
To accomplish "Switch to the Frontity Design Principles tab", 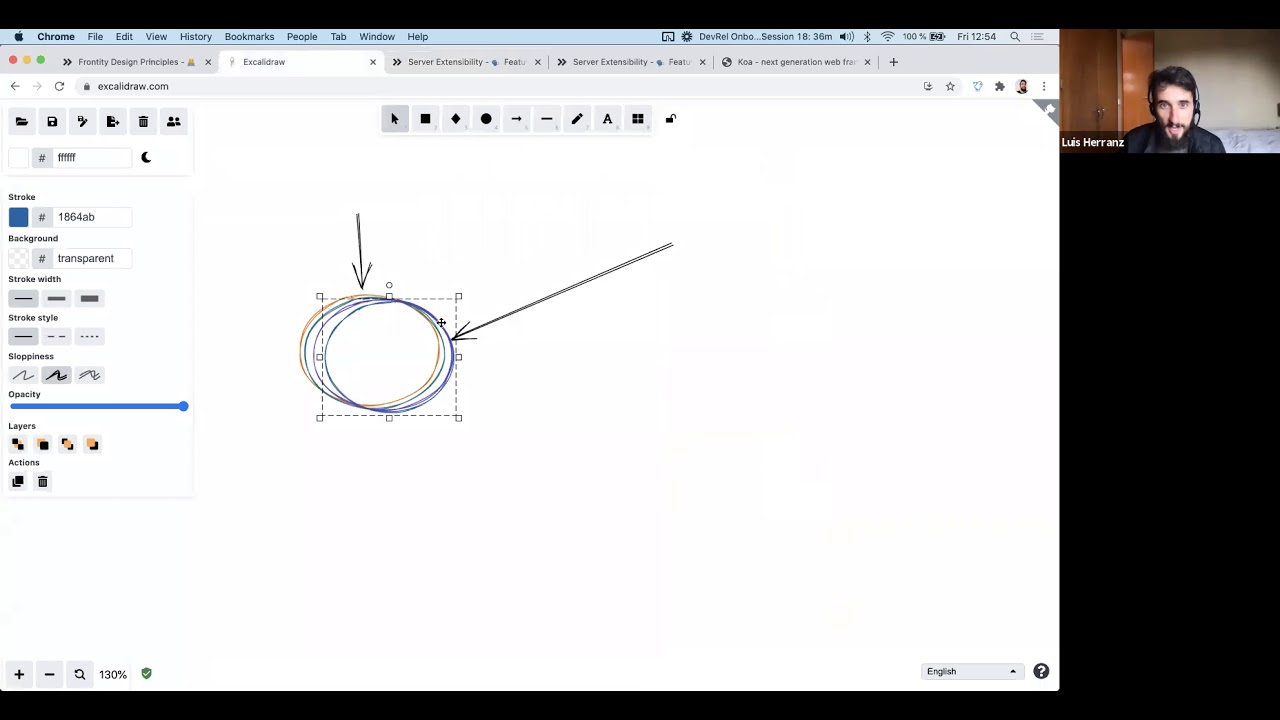I will pos(135,62).
